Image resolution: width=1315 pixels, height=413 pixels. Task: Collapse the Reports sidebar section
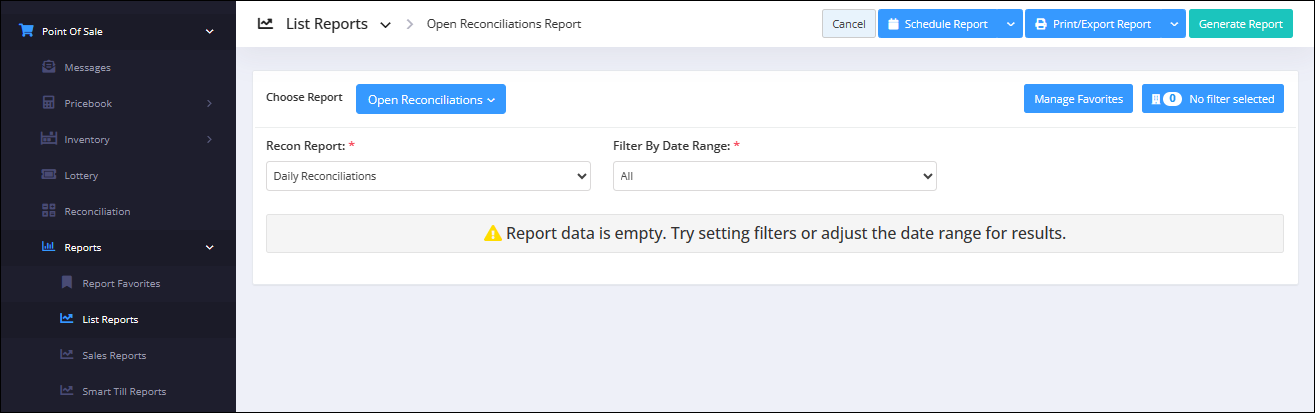click(209, 247)
